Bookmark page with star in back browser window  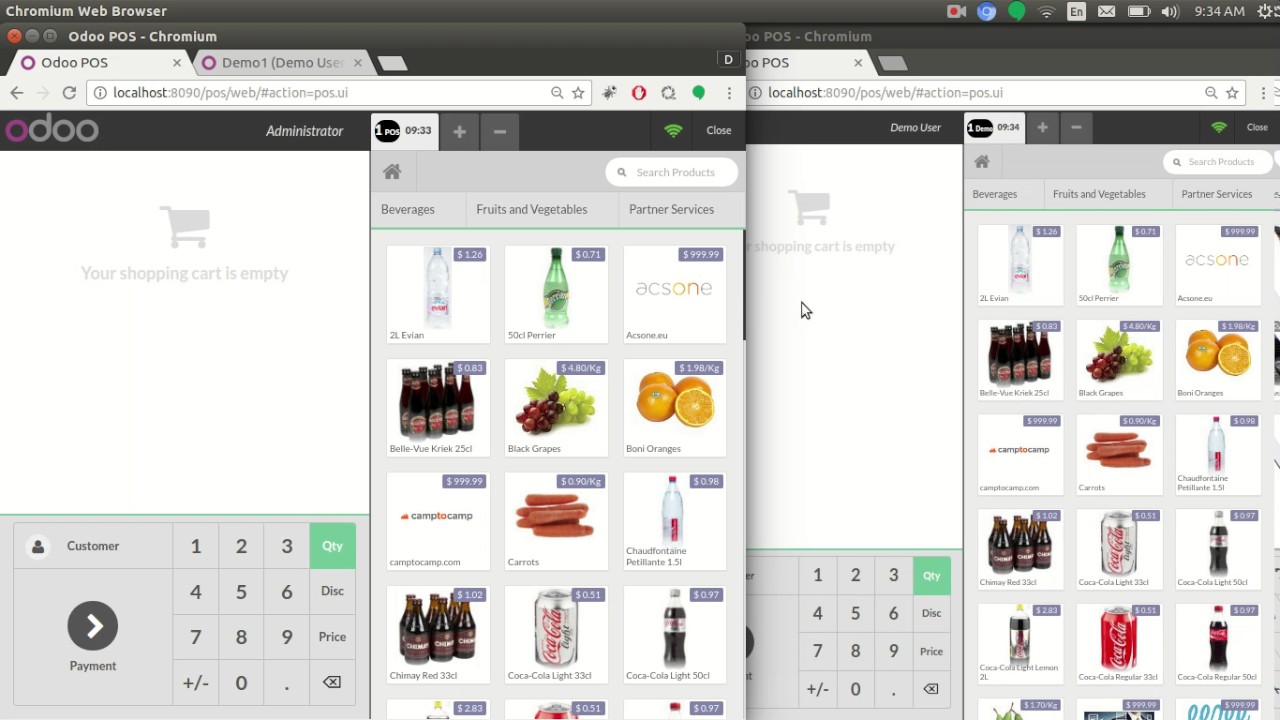click(1233, 92)
